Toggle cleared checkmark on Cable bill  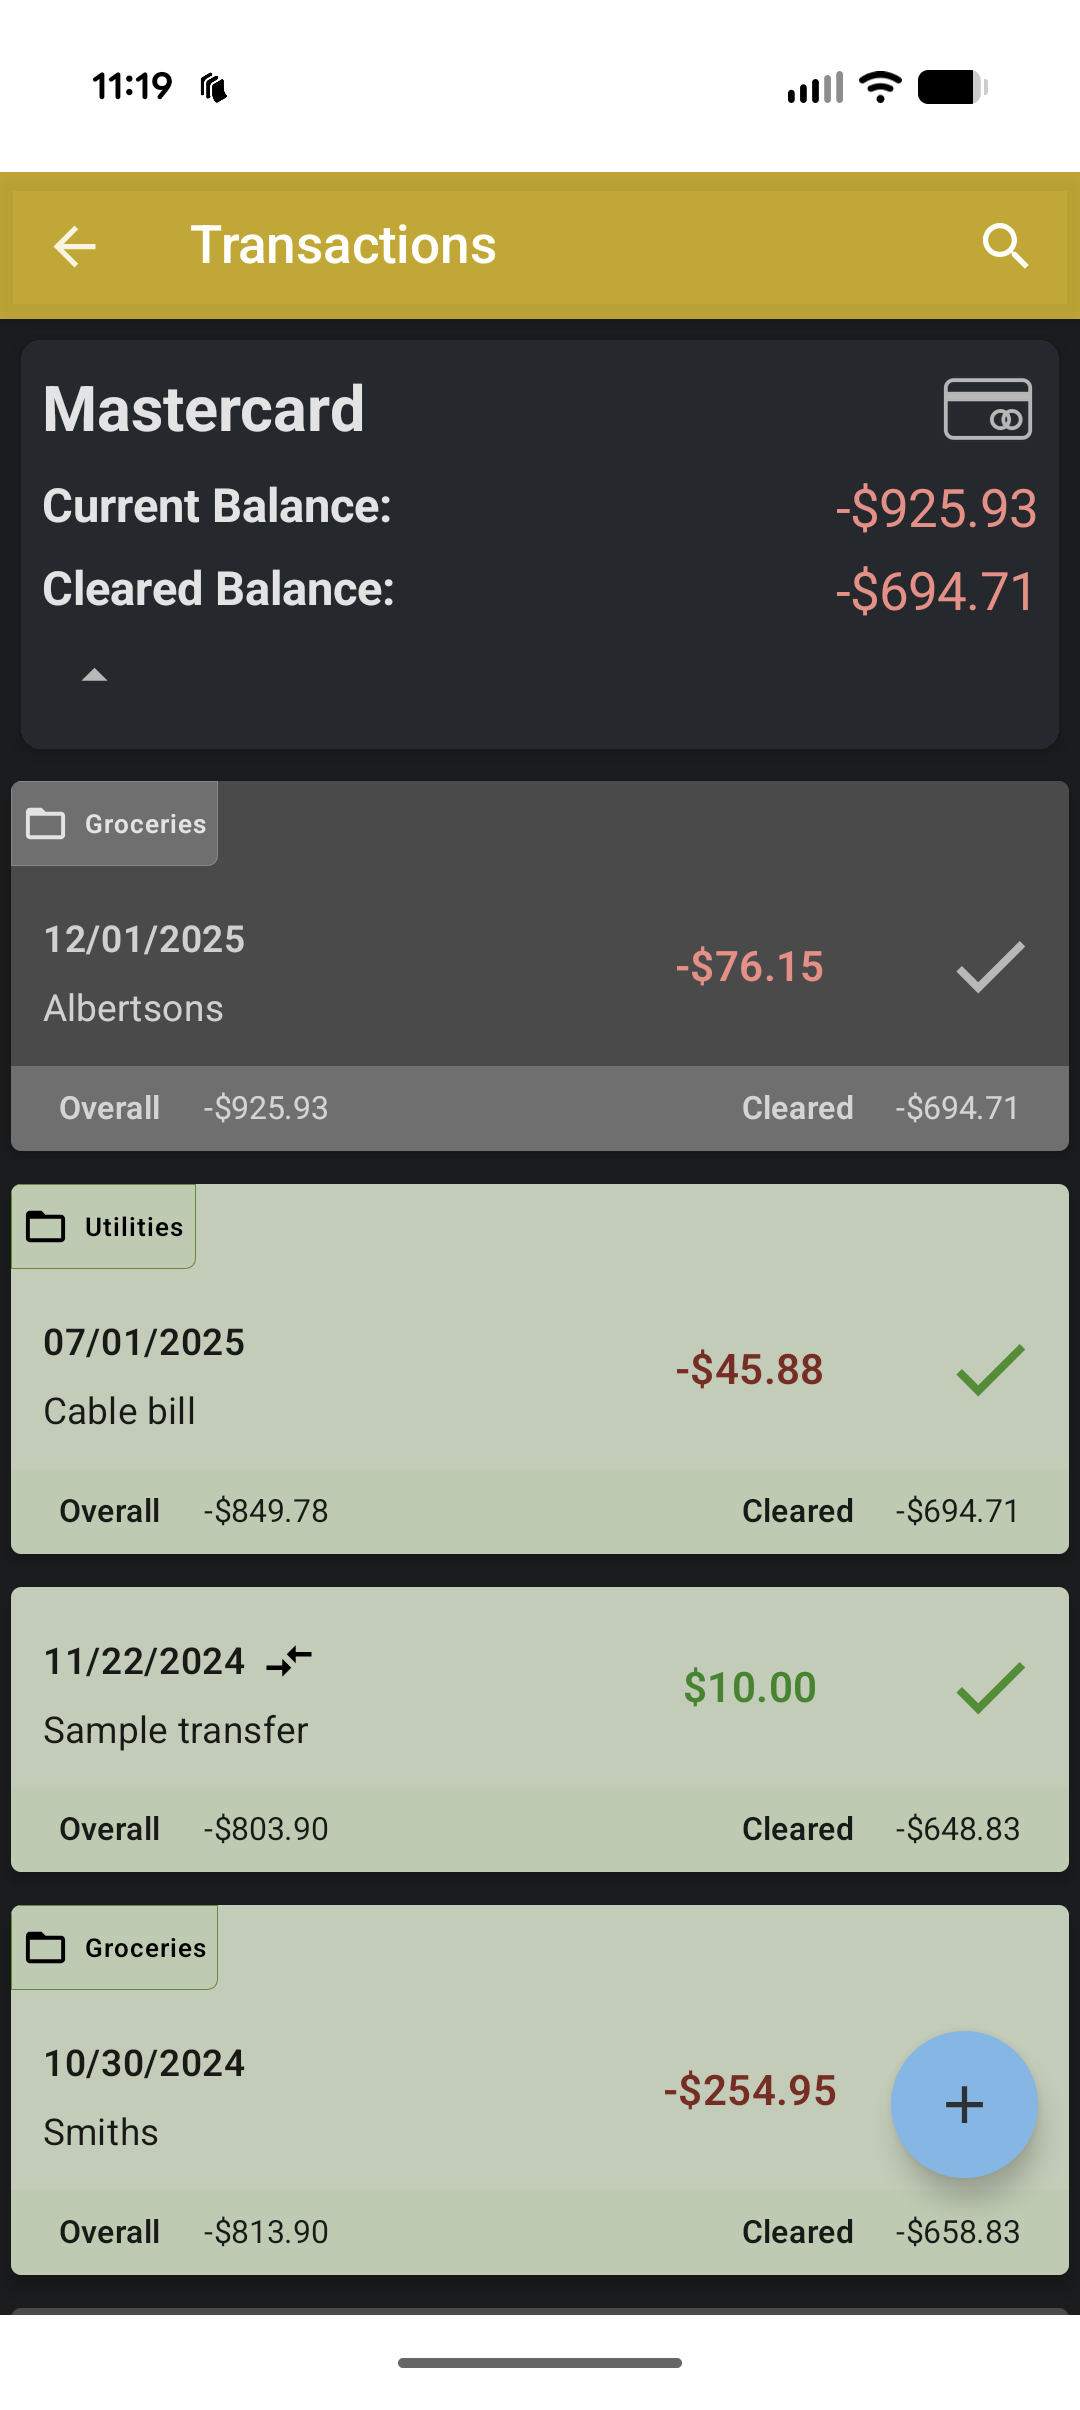pyautogui.click(x=990, y=1370)
